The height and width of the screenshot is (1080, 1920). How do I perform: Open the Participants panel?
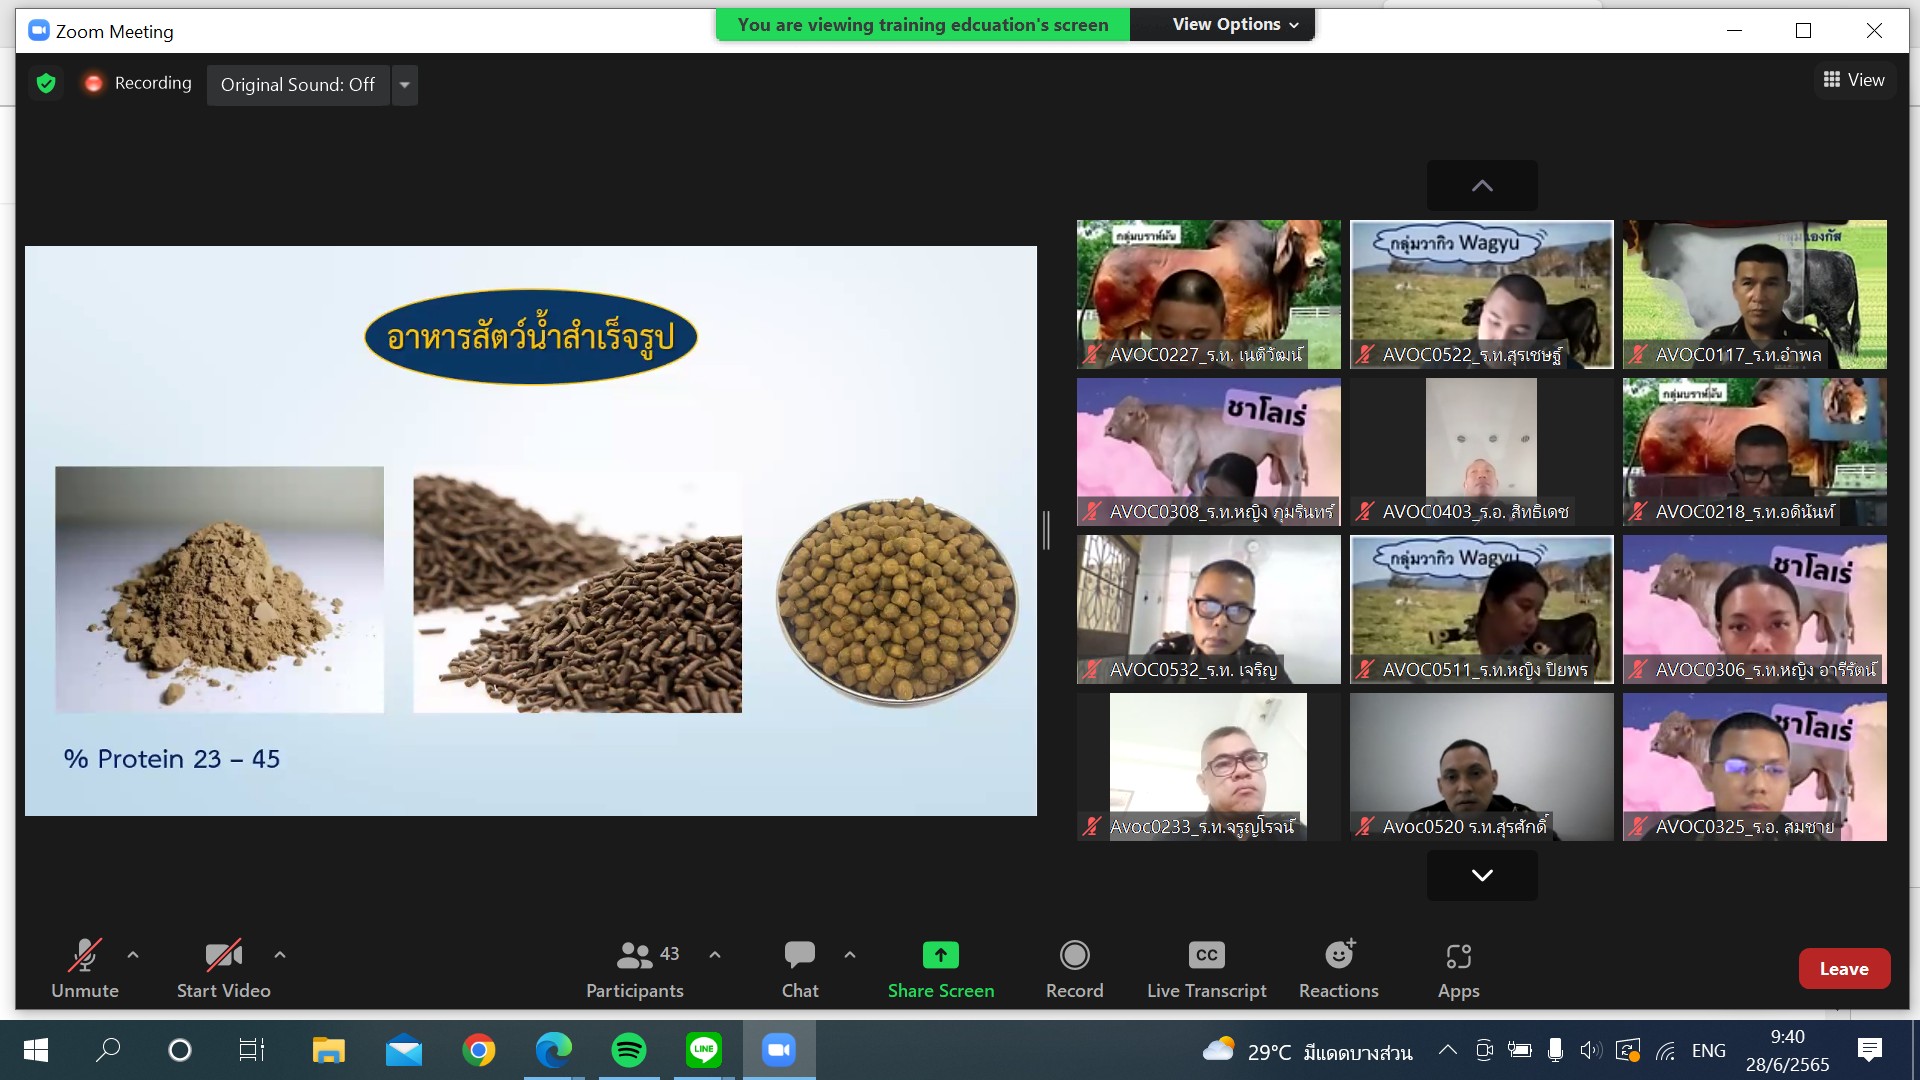(635, 968)
